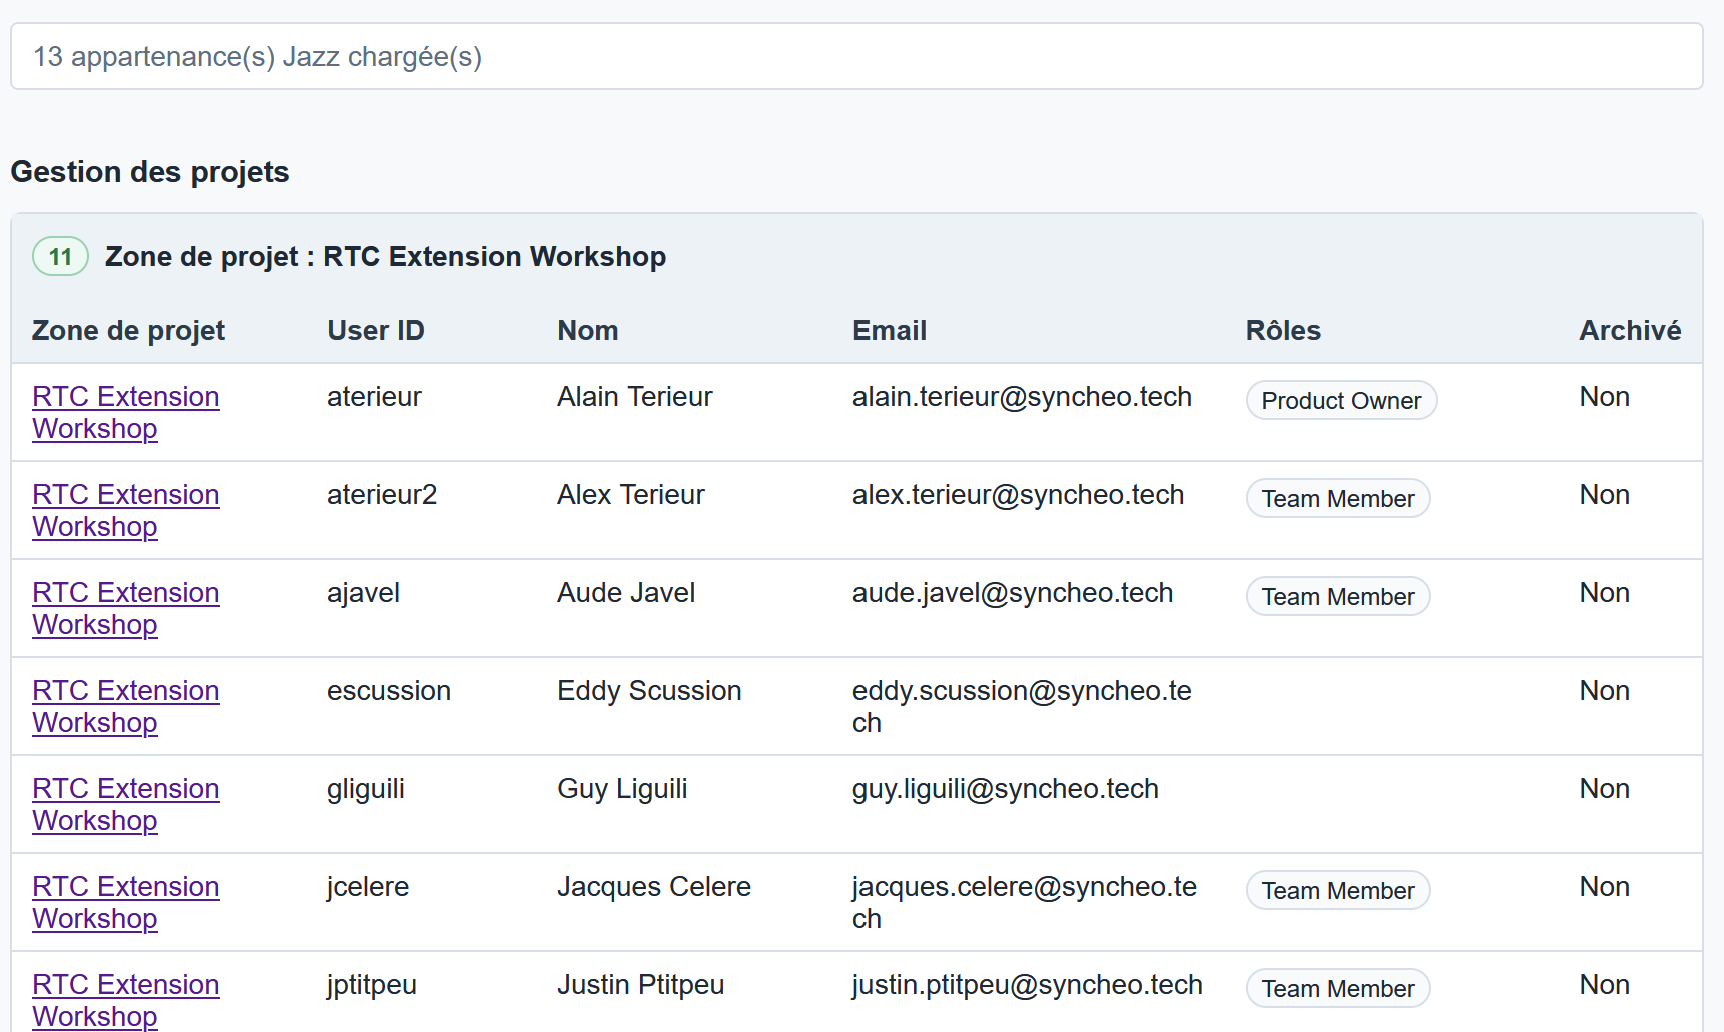Click the User ID column header
1724x1032 pixels.
pyautogui.click(x=376, y=331)
